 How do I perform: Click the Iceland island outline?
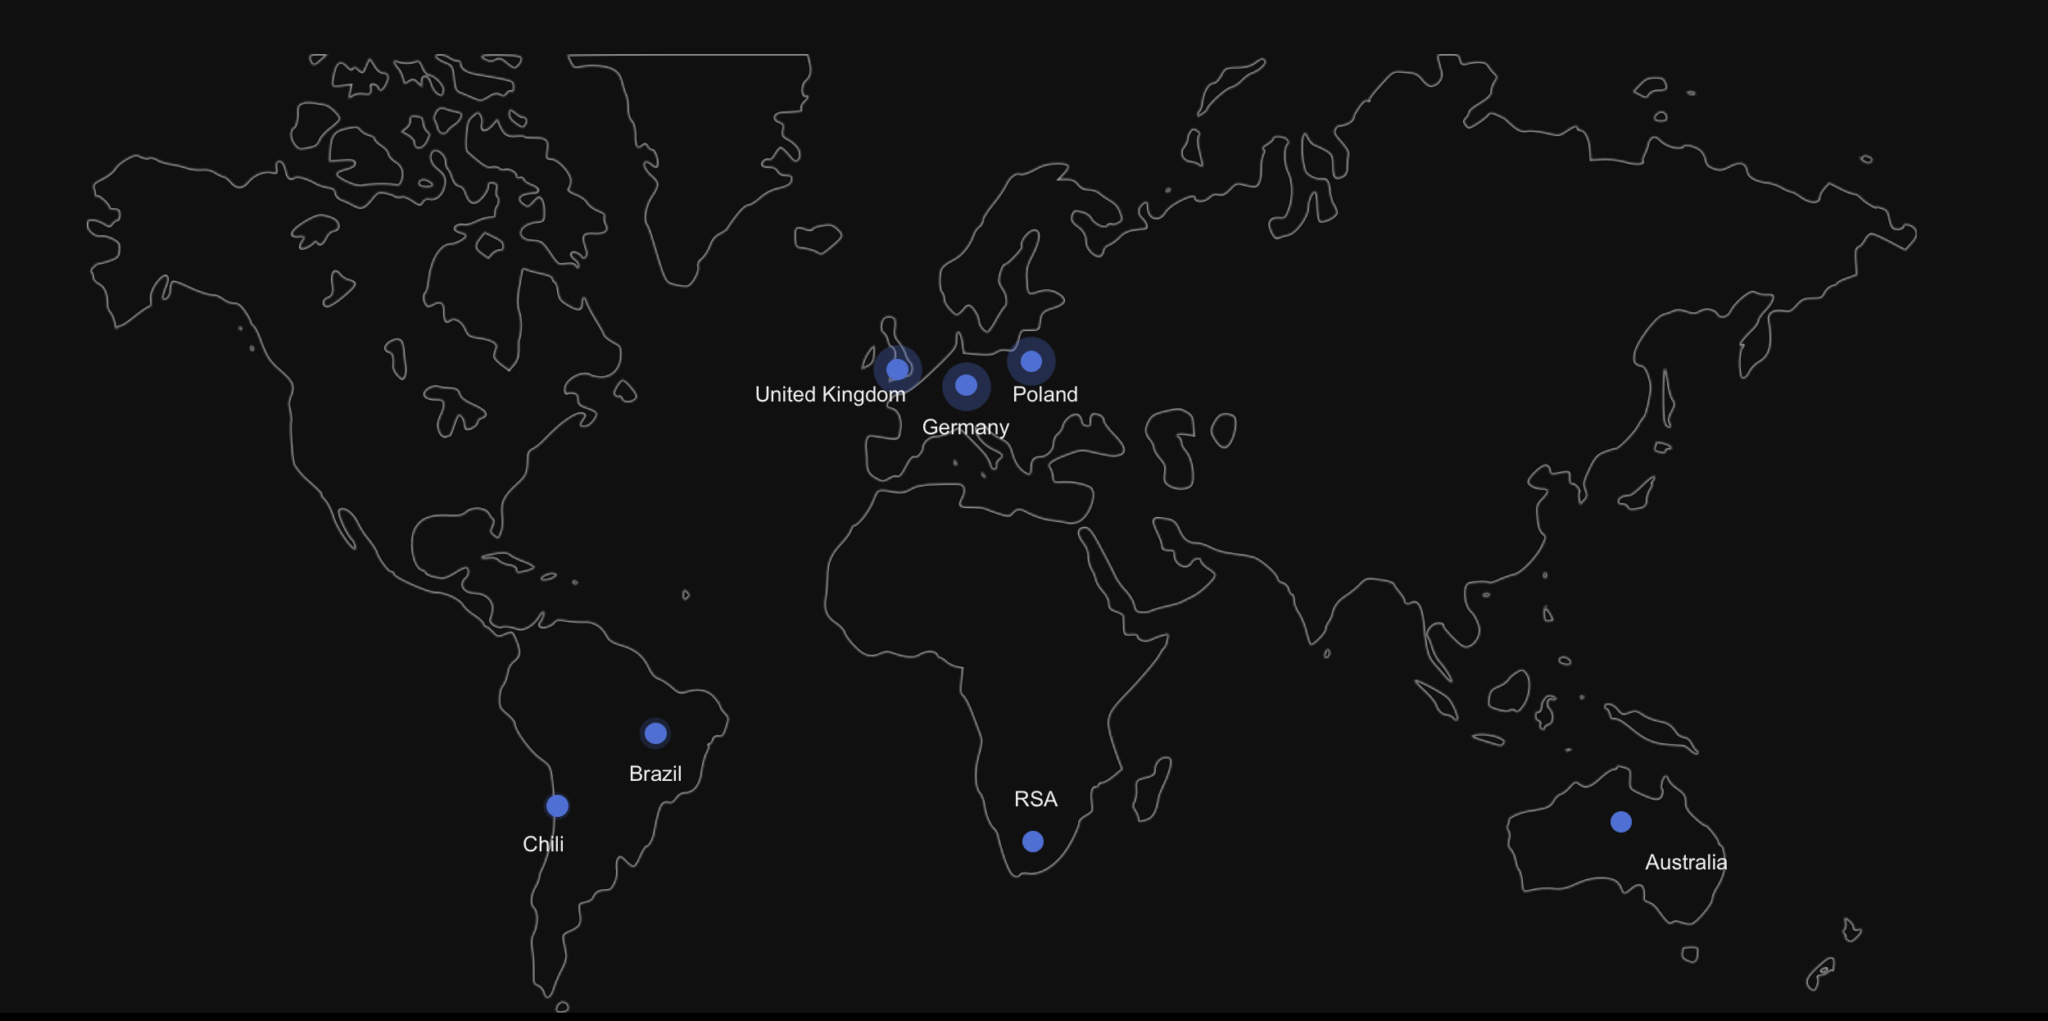[817, 239]
